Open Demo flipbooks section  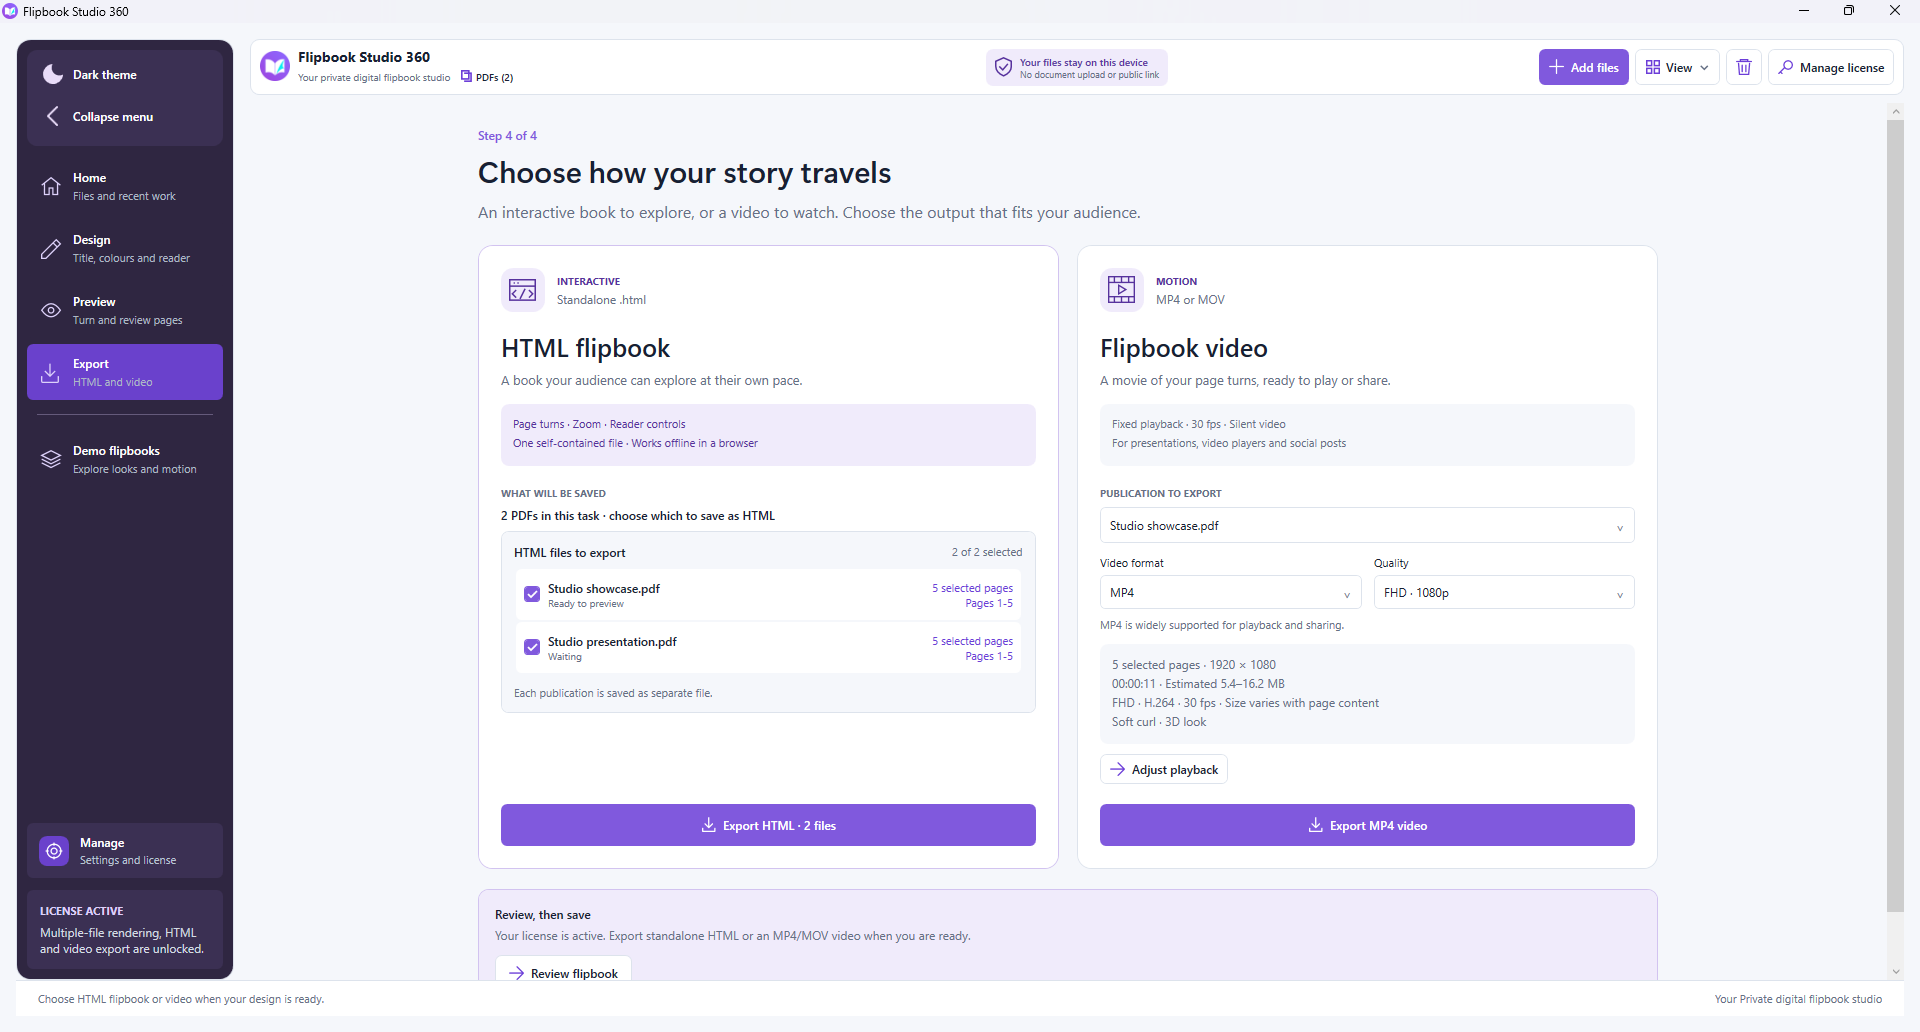[x=125, y=459]
